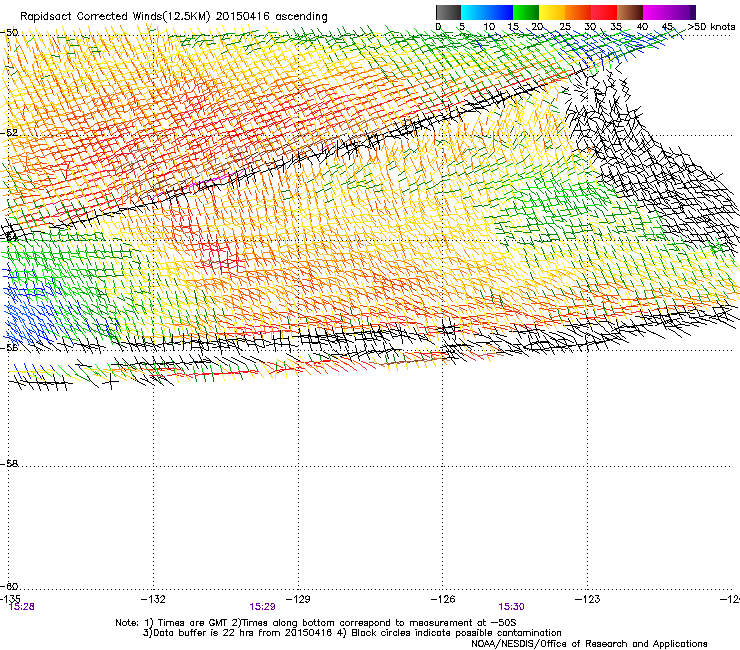The image size is (740, 650).
Task: Click the '-50' latitude label
Action: coord(9,33)
